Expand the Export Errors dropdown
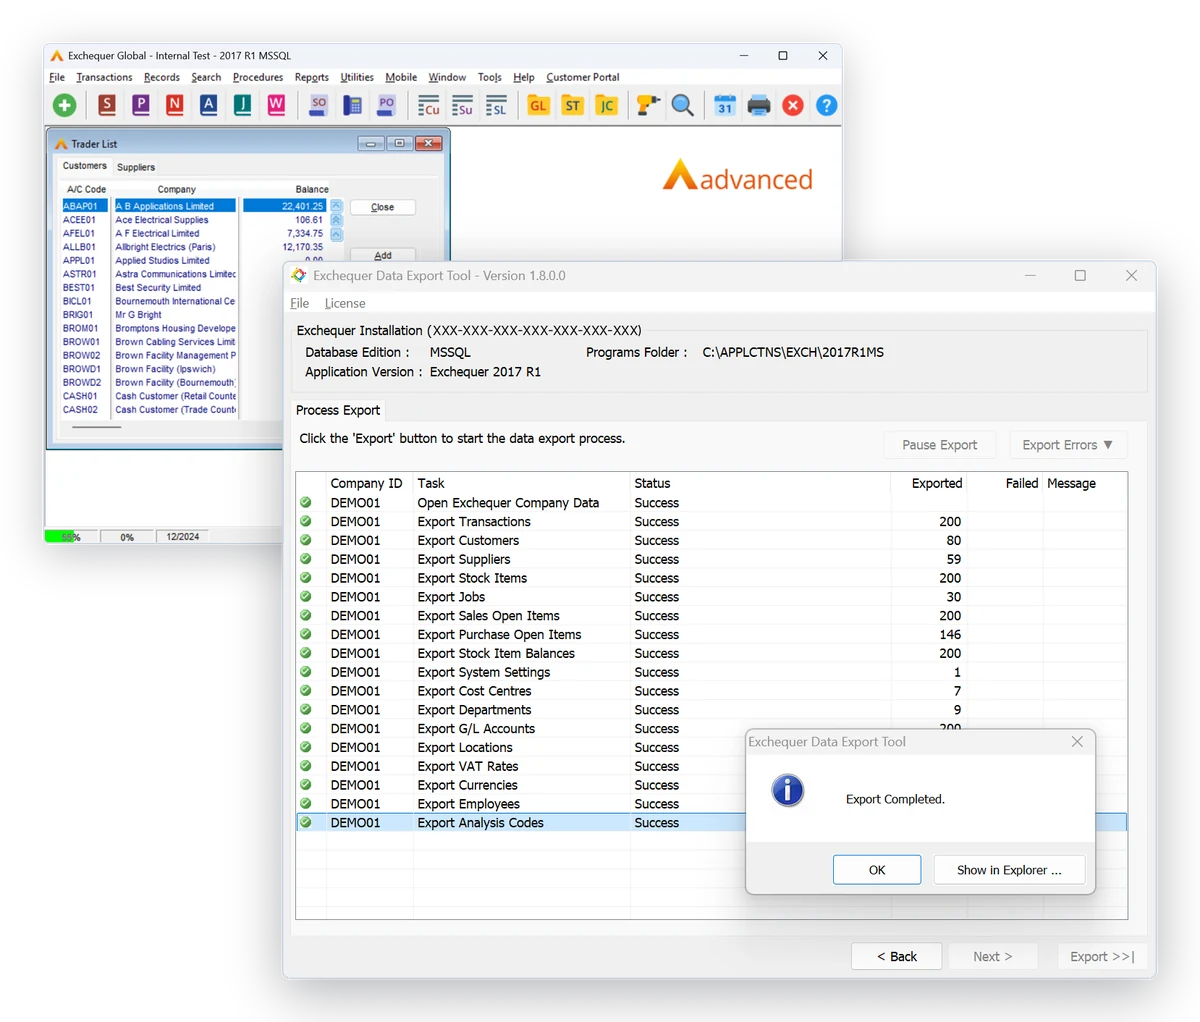This screenshot has height=1022, width=1200. tap(1068, 445)
